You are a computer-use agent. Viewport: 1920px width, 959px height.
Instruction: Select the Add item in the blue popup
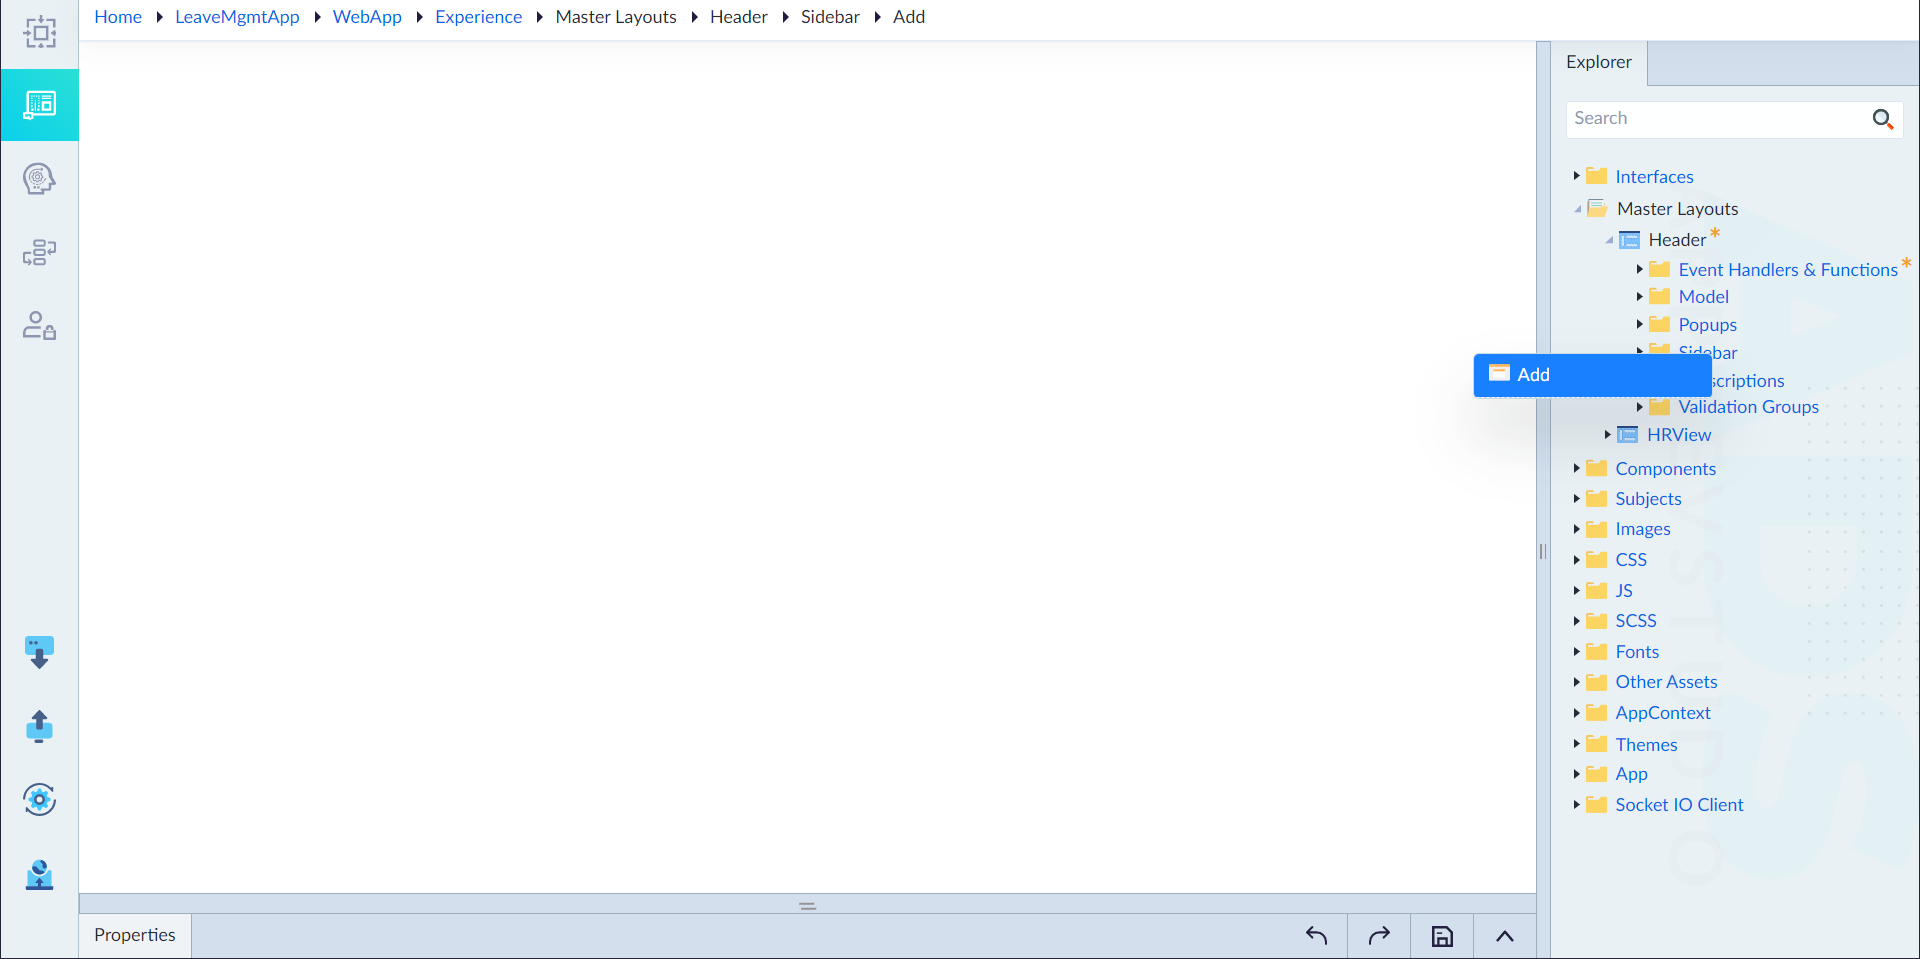click(1592, 375)
